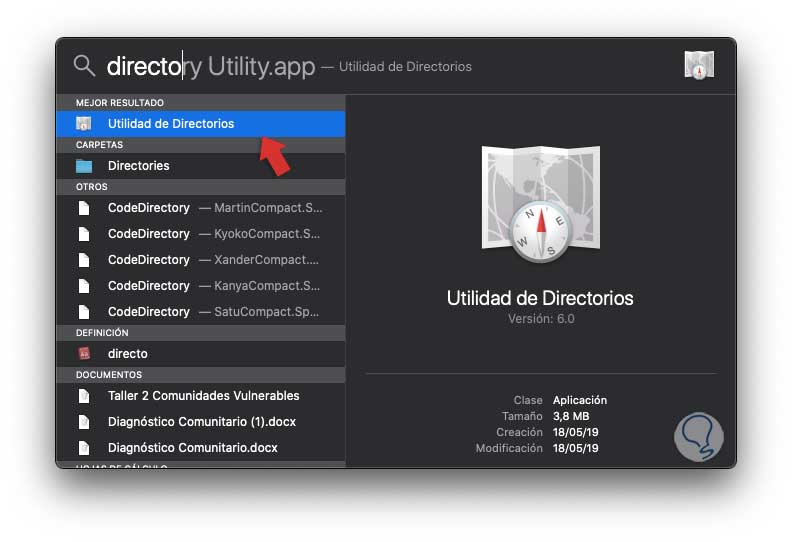Viewport: 792px width, 542px height.
Task: Click the Aplicación class value
Action: click(x=580, y=400)
